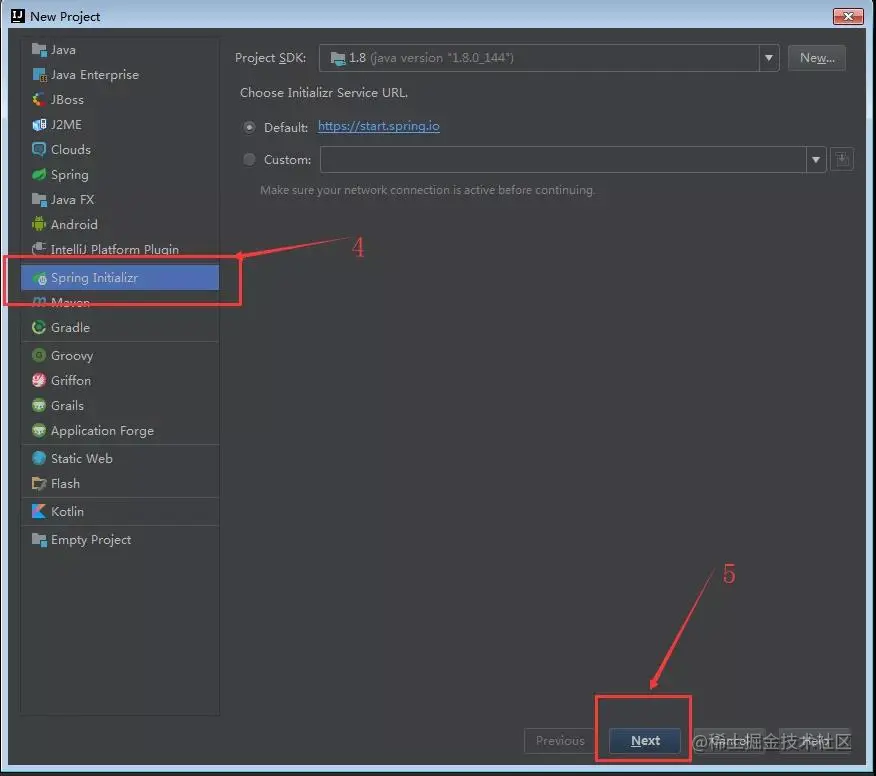The height and width of the screenshot is (776, 876).
Task: Click the Kotlin K icon
Action: pyautogui.click(x=39, y=511)
